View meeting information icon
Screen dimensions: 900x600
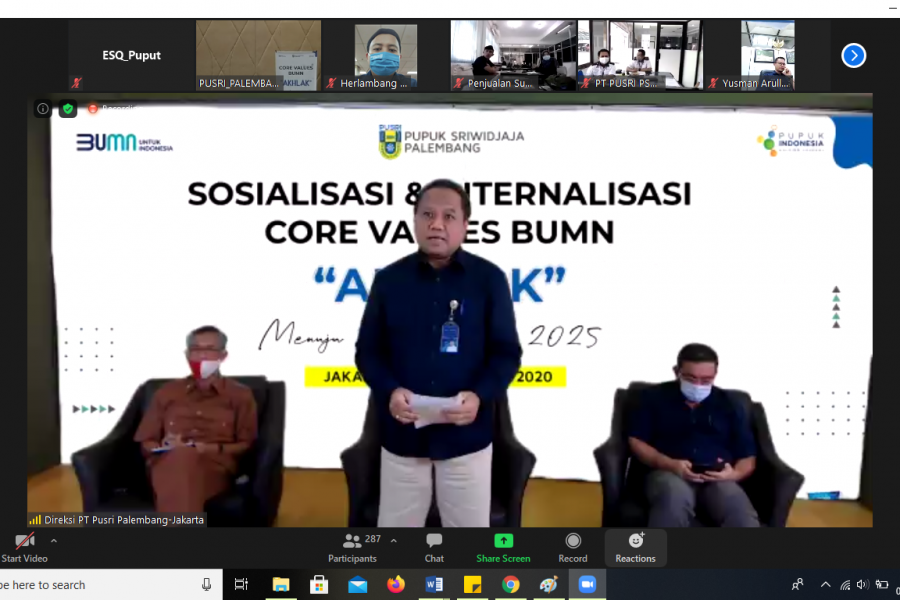(43, 109)
